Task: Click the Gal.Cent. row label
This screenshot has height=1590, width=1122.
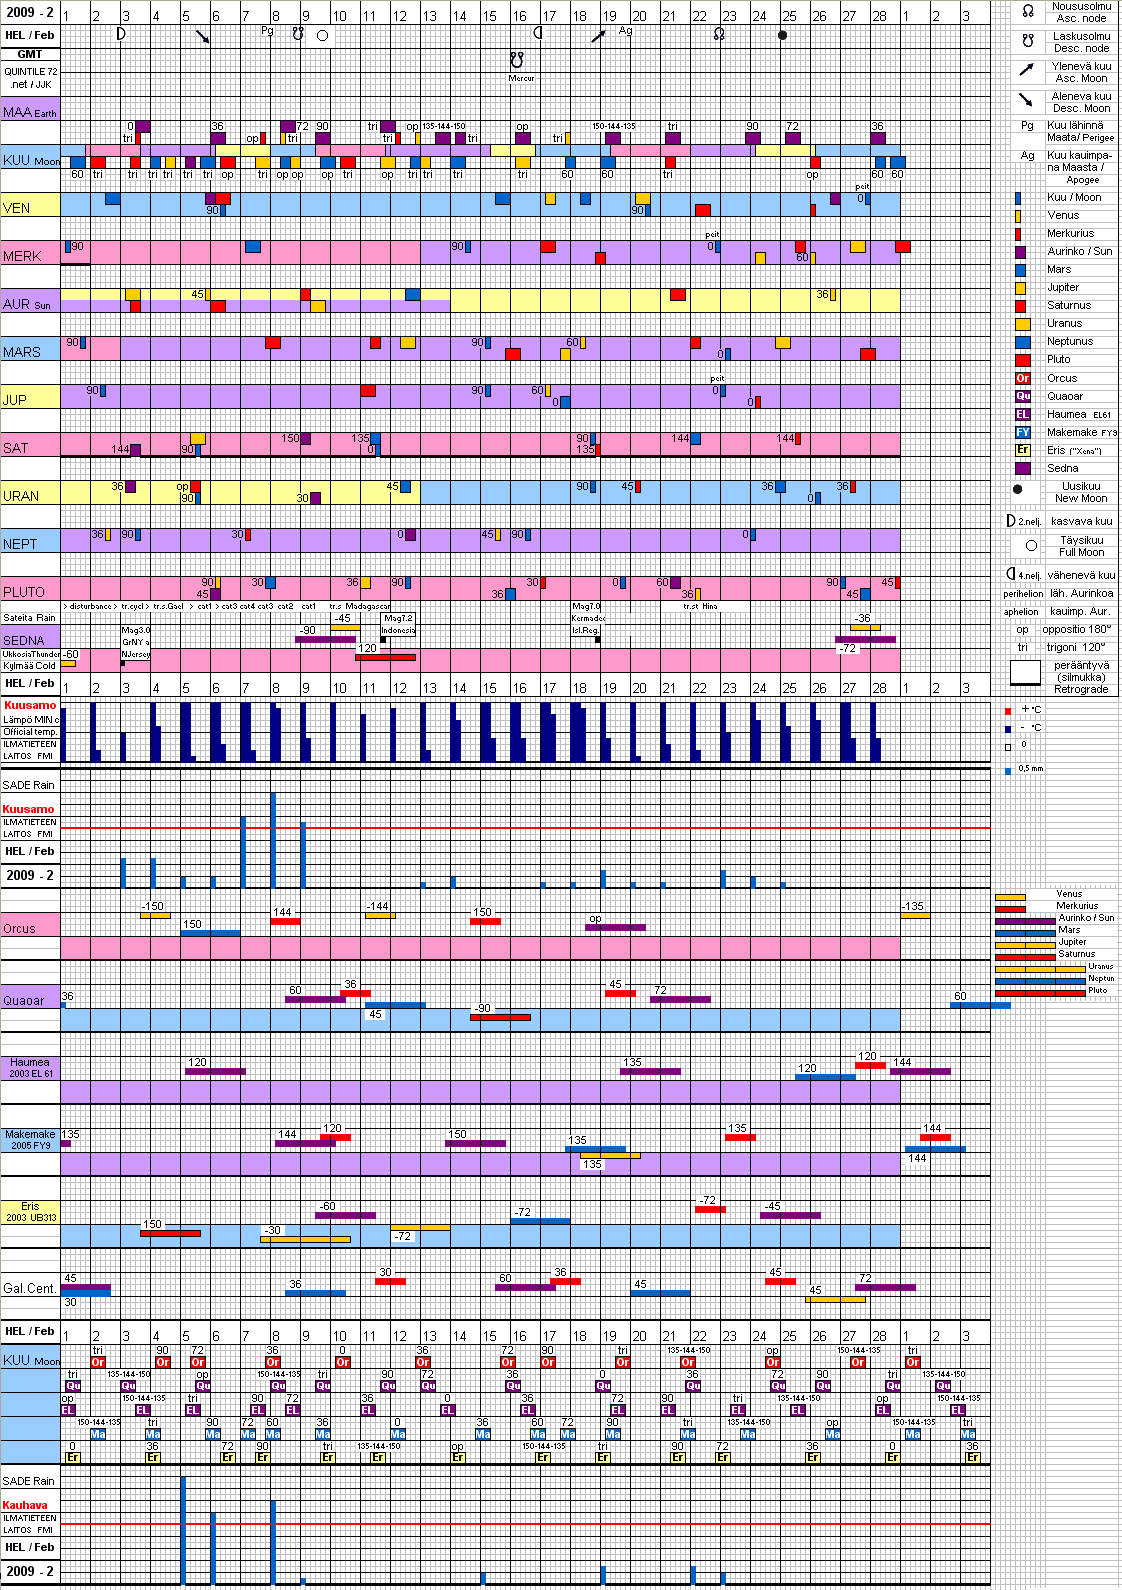Action: pyautogui.click(x=30, y=1288)
